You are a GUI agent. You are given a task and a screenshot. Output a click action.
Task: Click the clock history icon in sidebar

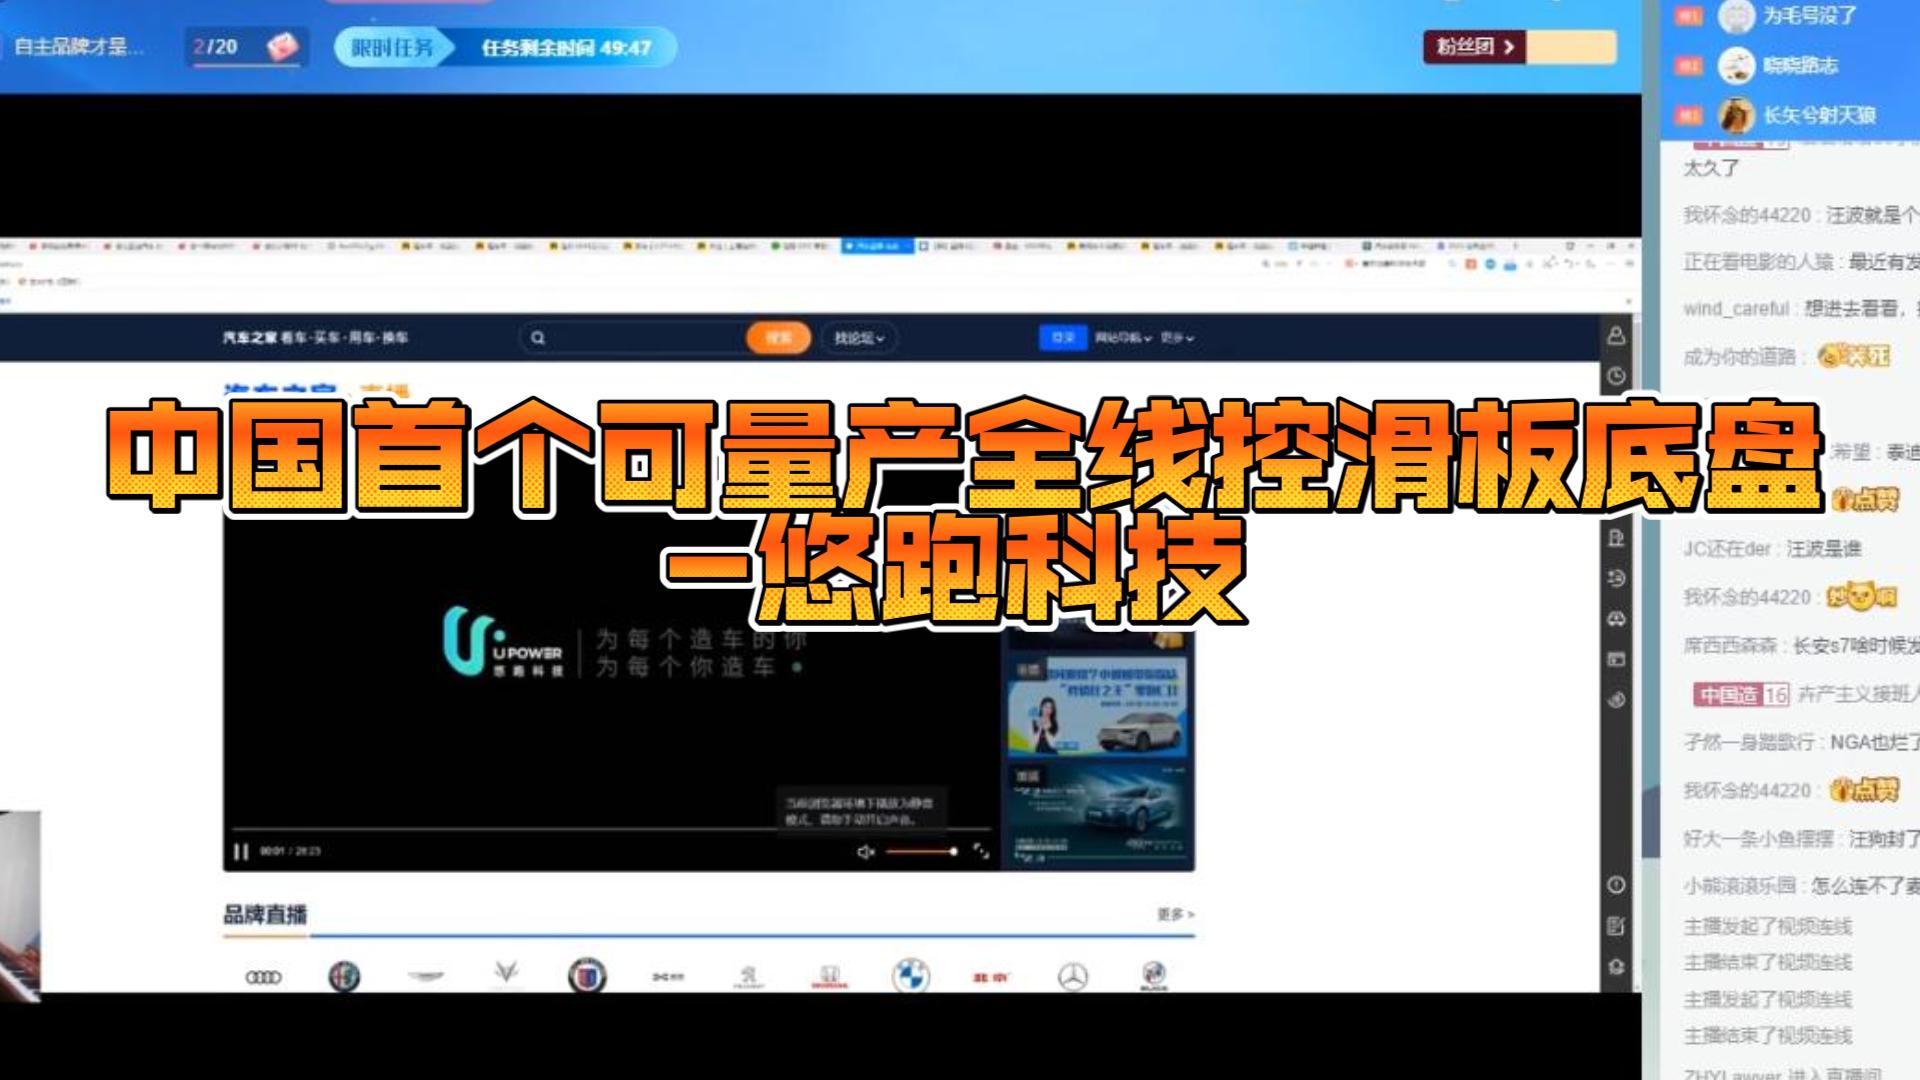1616,377
